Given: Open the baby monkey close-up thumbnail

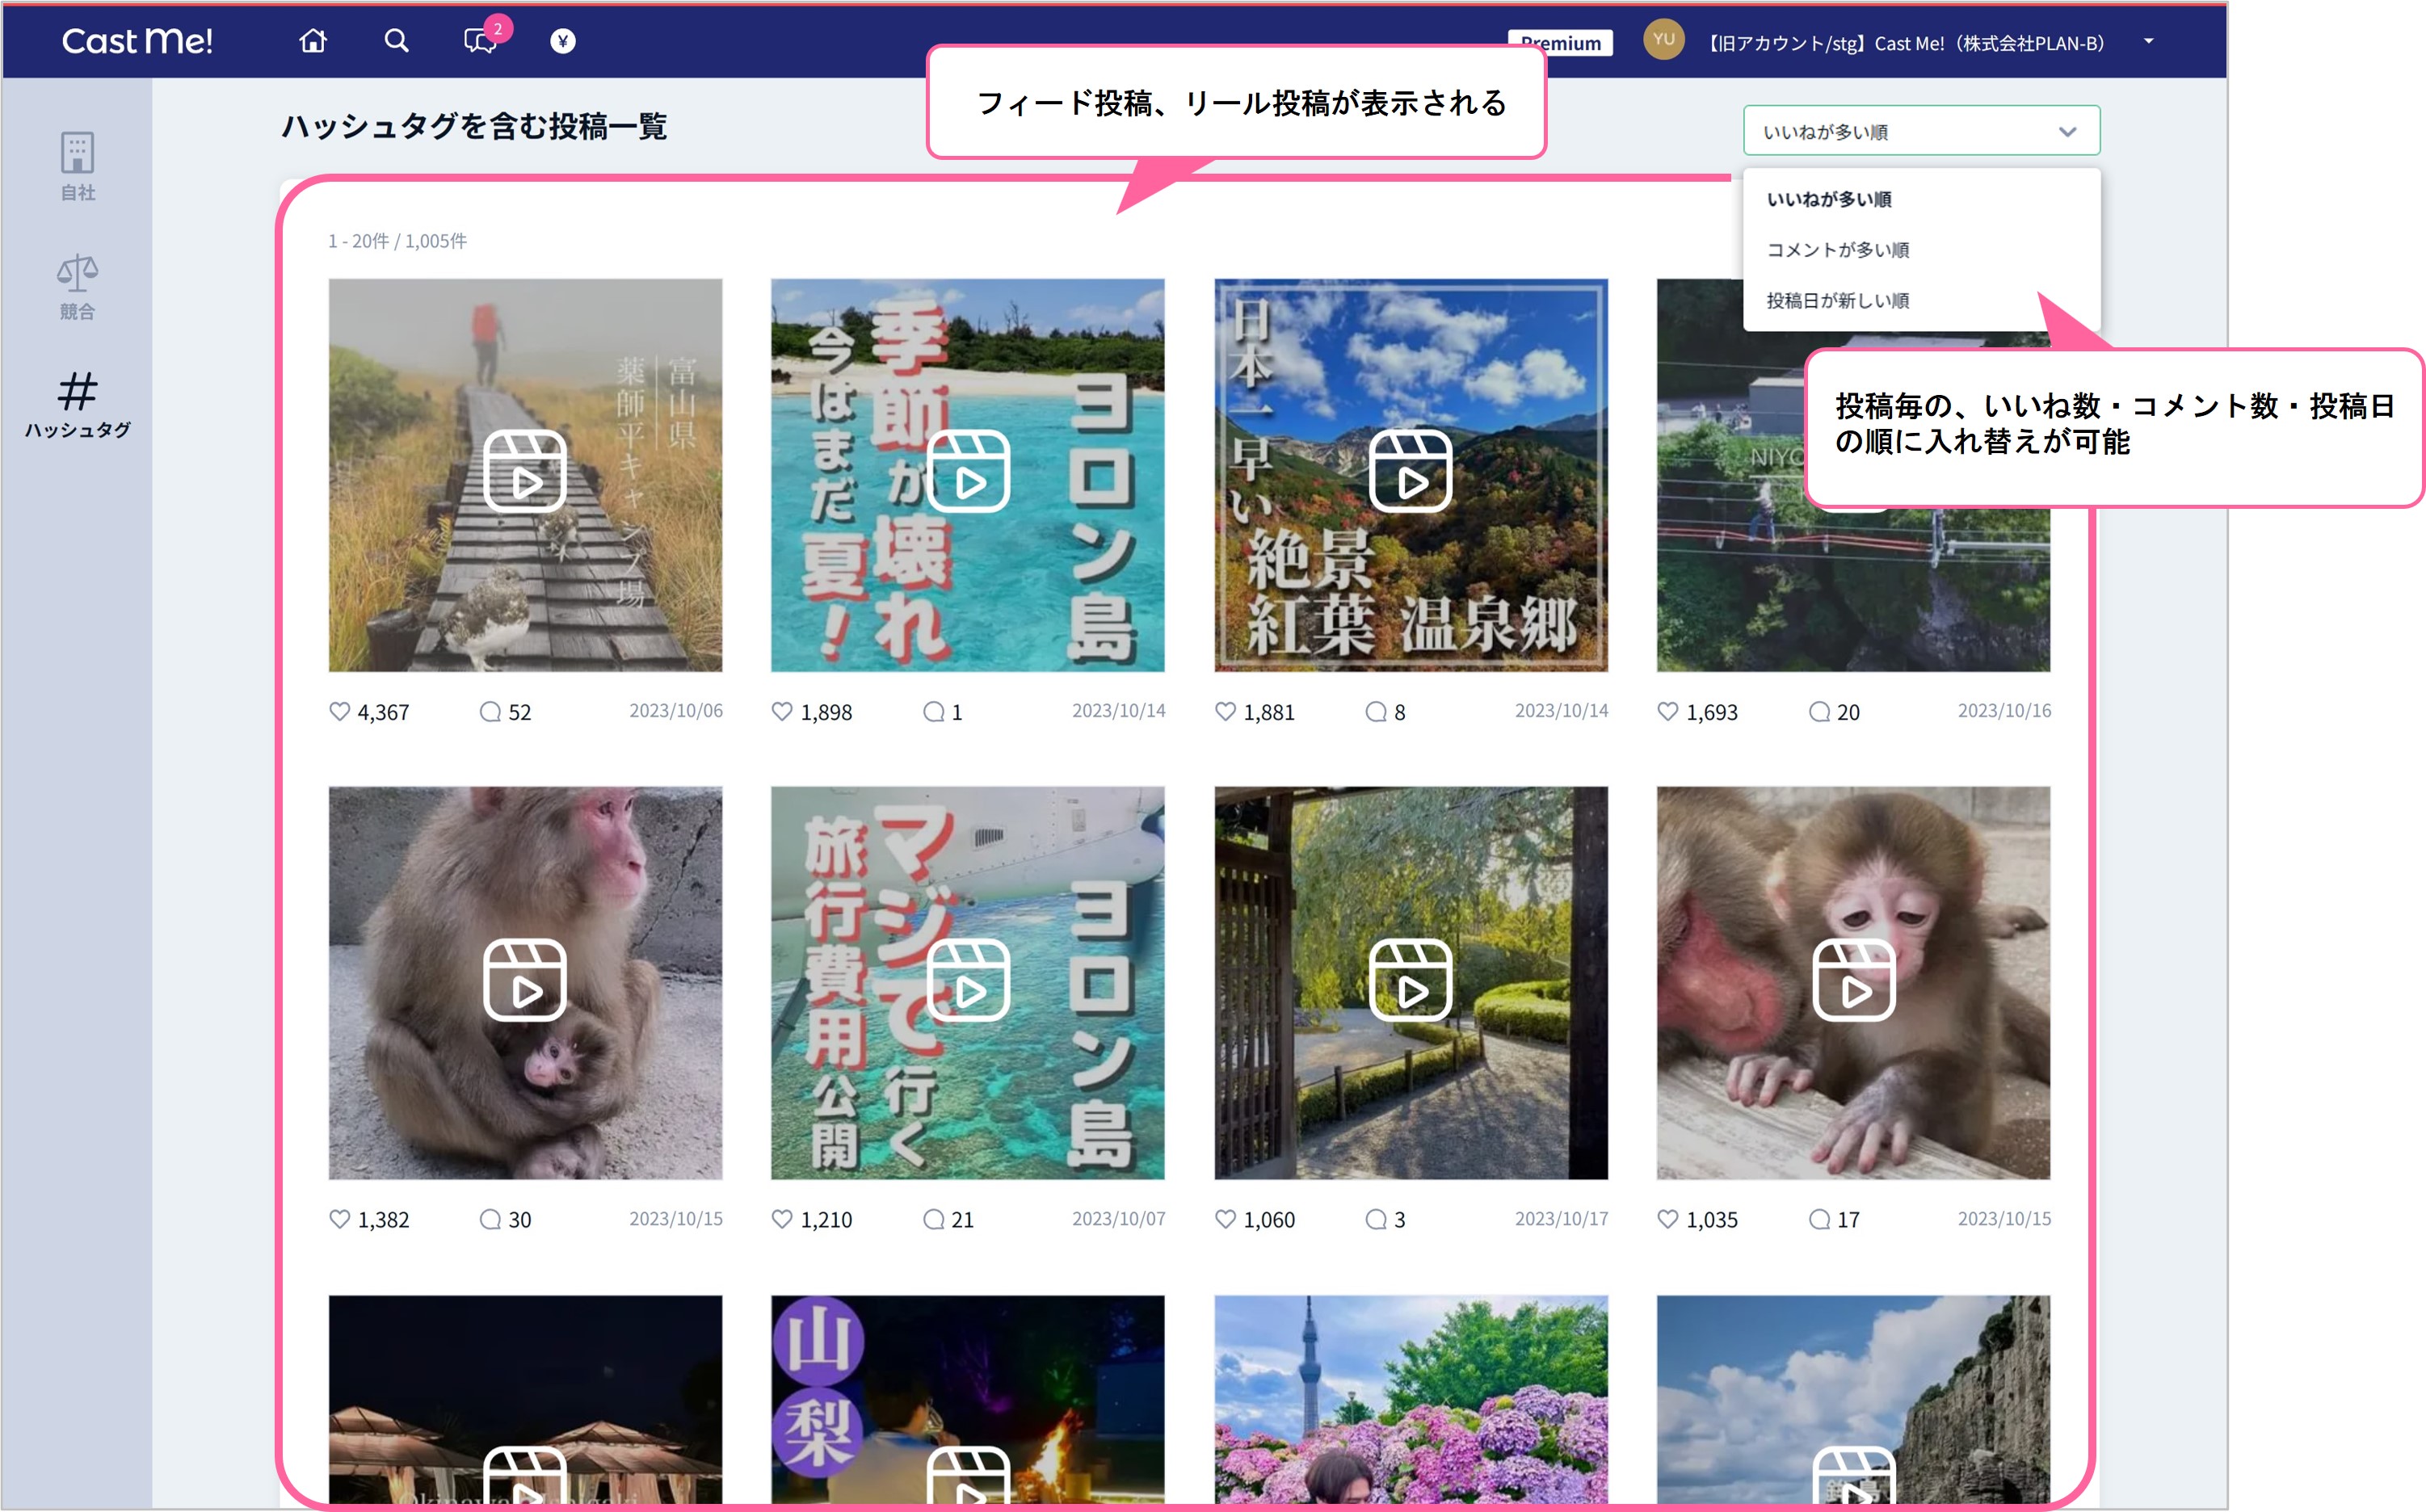Looking at the screenshot, I should [x=1853, y=983].
